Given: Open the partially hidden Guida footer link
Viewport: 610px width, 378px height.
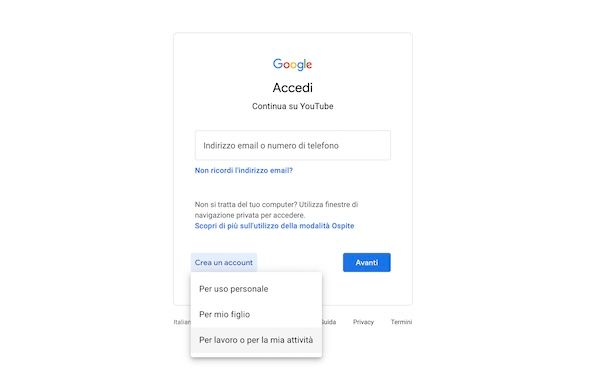Looking at the screenshot, I should click(329, 322).
